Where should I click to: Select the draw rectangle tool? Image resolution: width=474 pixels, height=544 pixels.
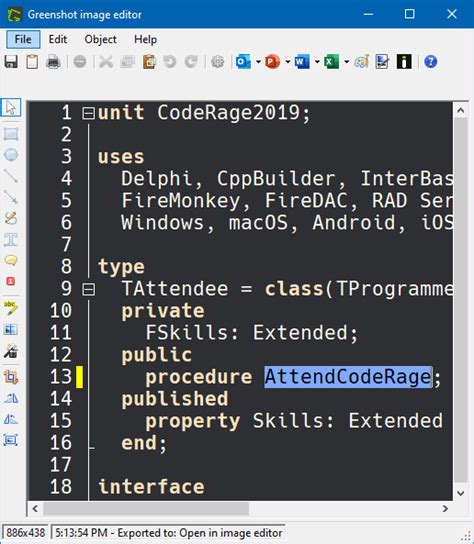click(11, 134)
